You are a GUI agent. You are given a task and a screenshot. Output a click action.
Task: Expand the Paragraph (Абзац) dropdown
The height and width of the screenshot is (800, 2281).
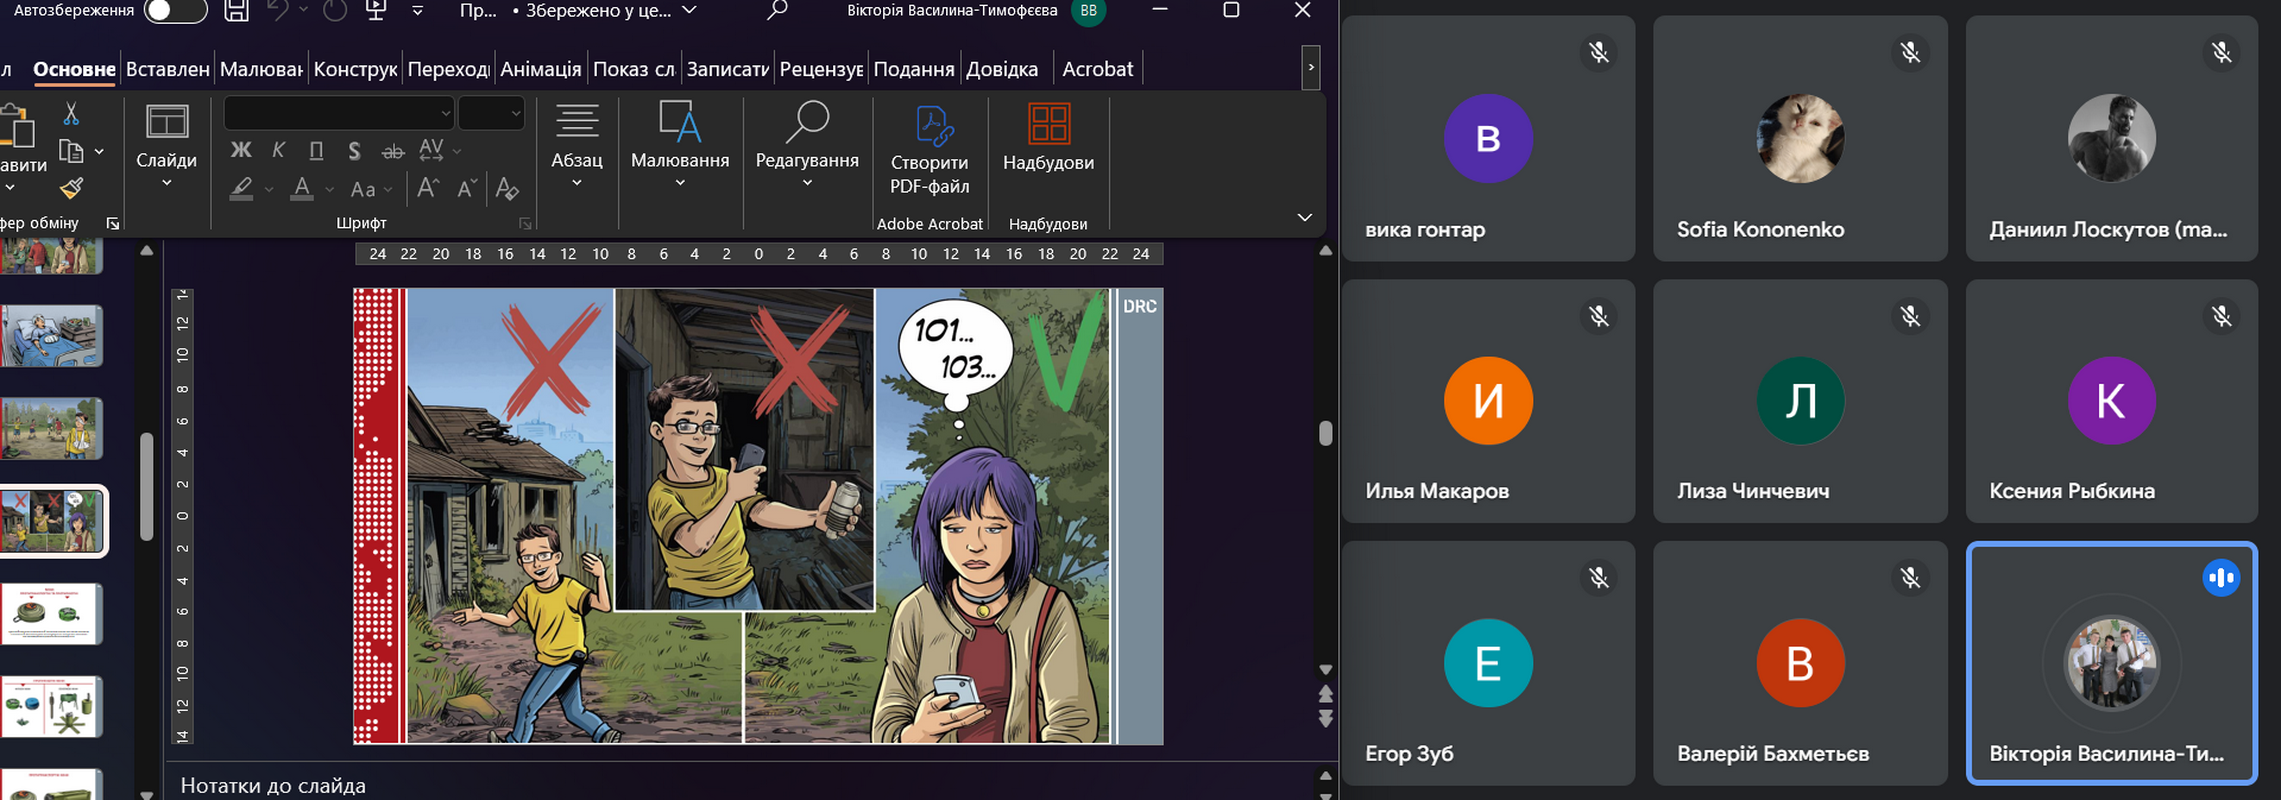click(x=577, y=147)
